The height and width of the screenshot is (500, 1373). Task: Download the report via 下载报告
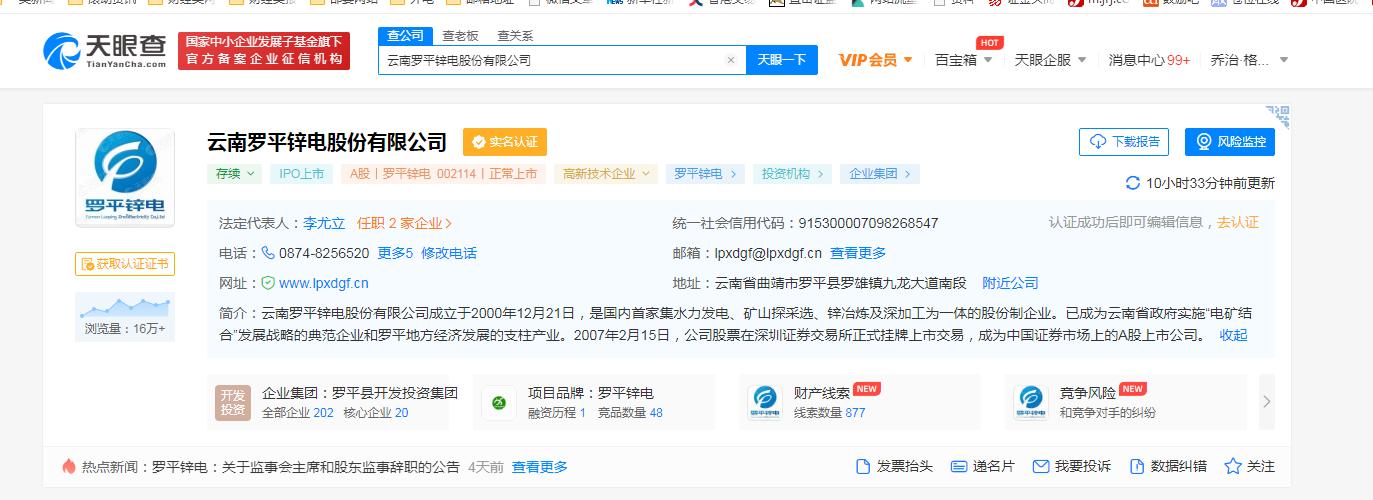pos(1124,142)
